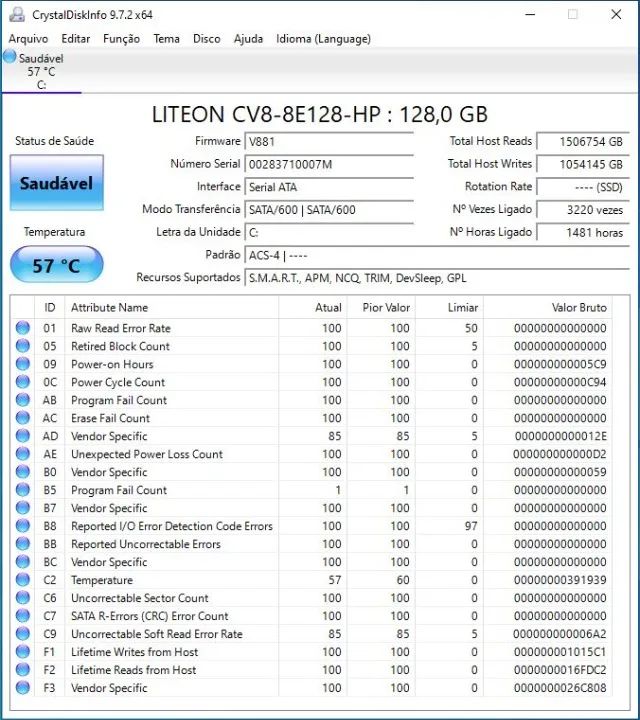Open the Tema menu
This screenshot has height=720, width=640.
(166, 39)
